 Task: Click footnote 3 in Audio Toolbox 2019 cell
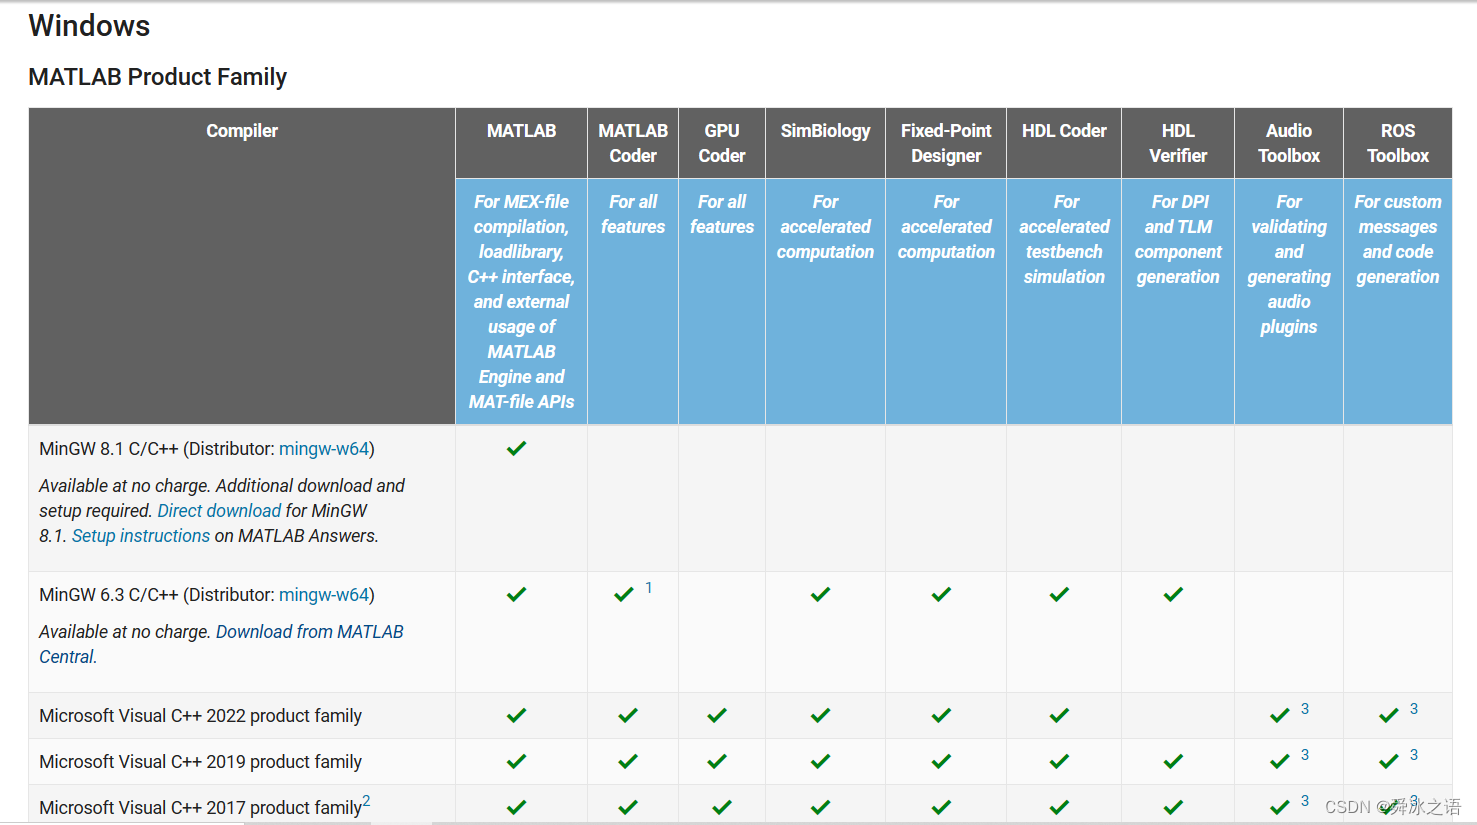coord(1305,755)
